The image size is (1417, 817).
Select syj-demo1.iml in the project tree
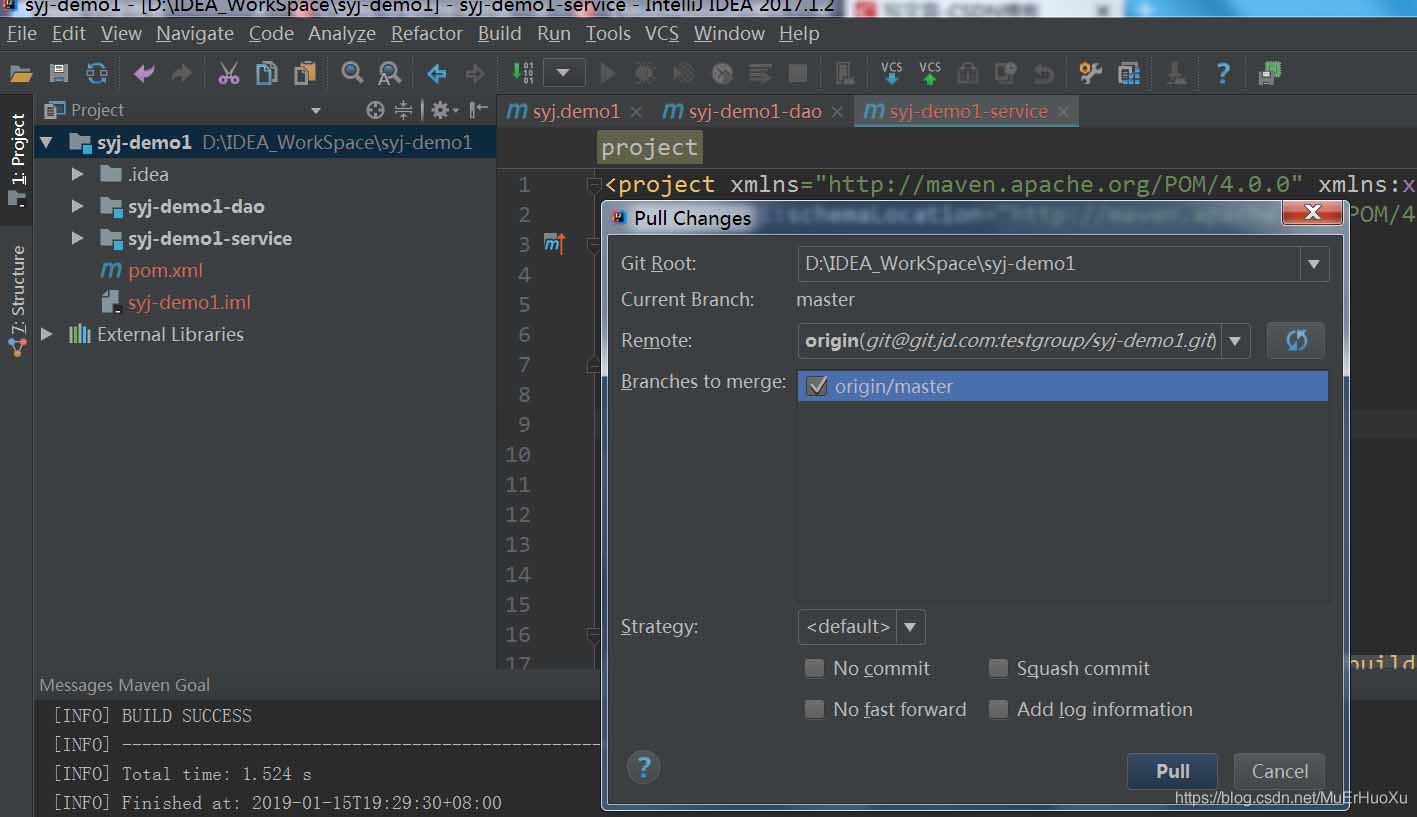click(189, 303)
